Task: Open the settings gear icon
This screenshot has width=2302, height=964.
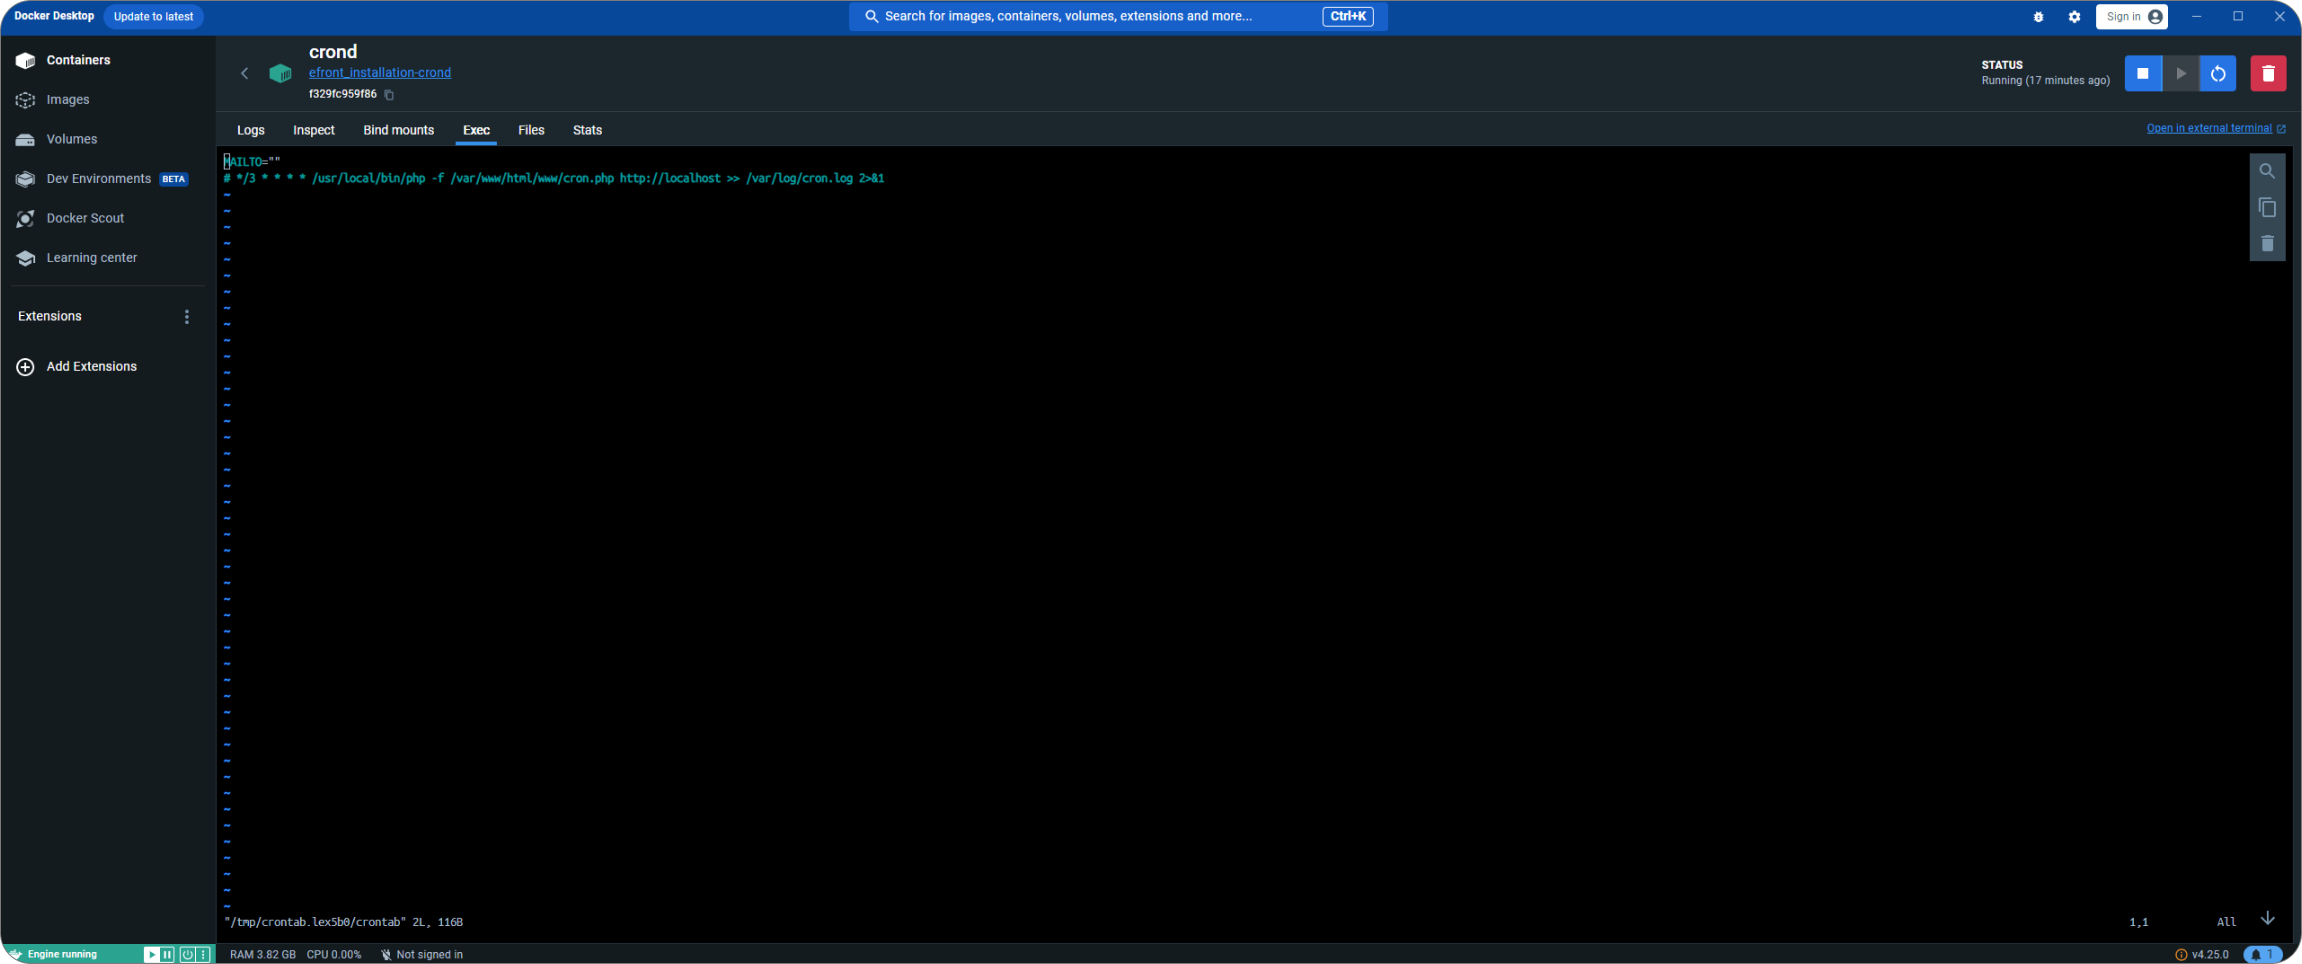Action: point(2074,17)
